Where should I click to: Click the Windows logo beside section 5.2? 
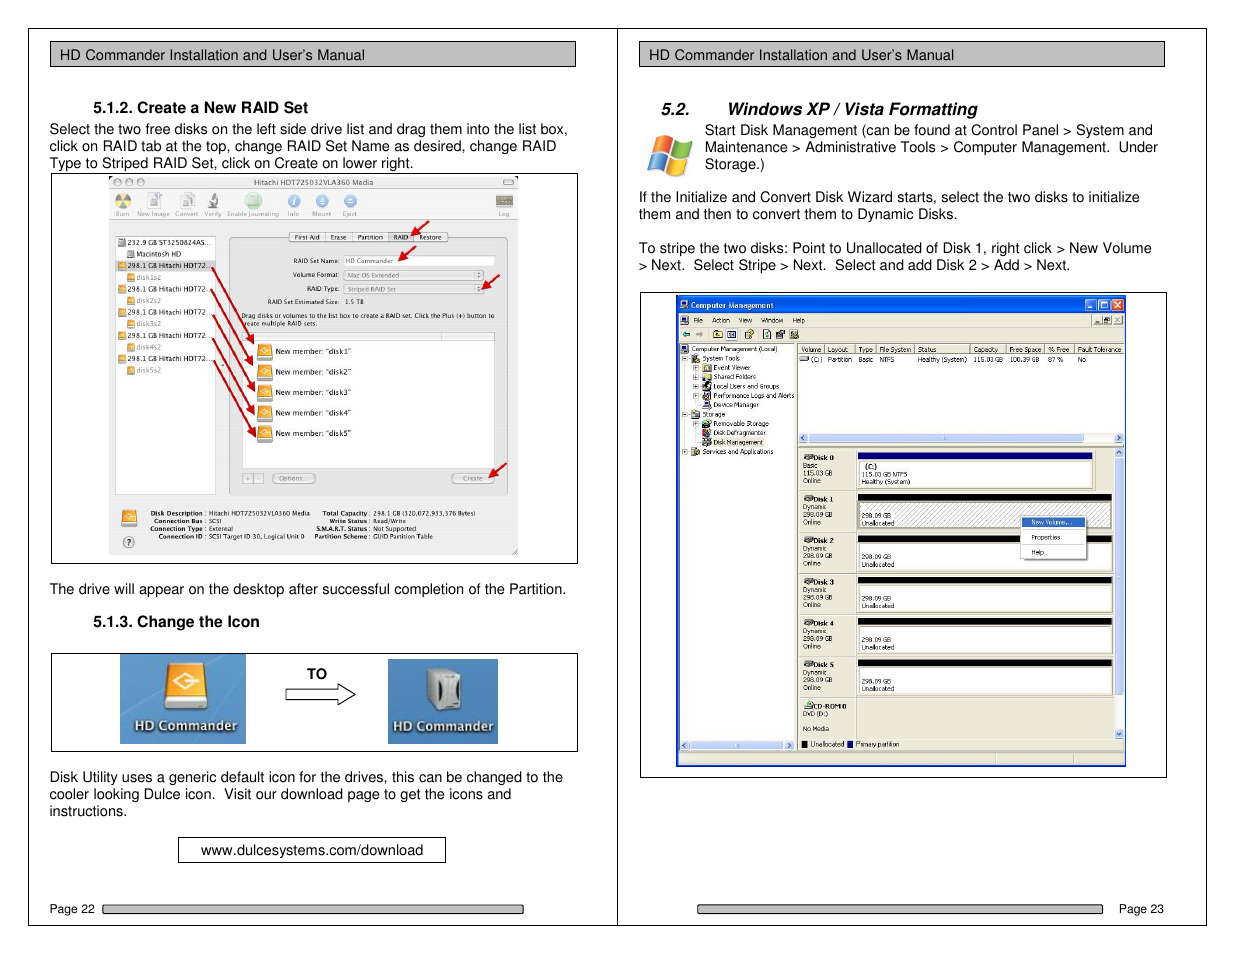pyautogui.click(x=669, y=155)
